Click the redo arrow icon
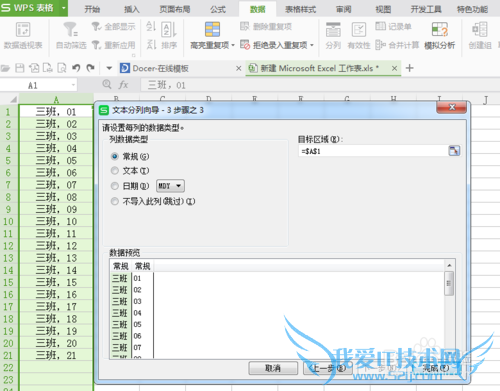 pyautogui.click(x=90, y=68)
